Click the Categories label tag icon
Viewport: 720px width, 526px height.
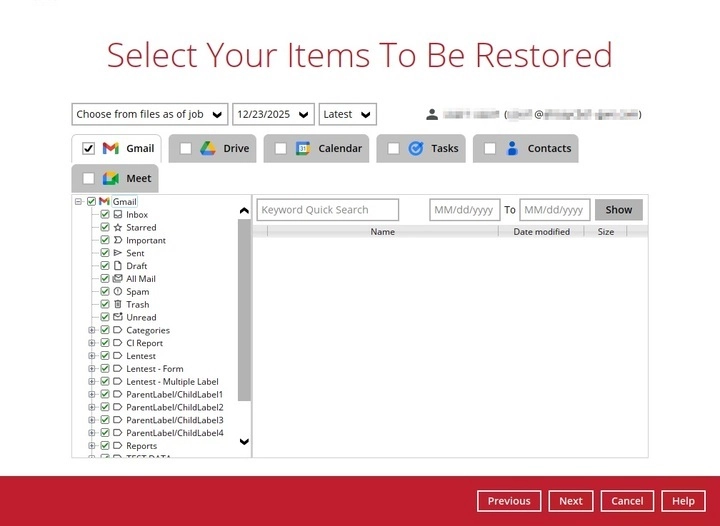point(118,330)
